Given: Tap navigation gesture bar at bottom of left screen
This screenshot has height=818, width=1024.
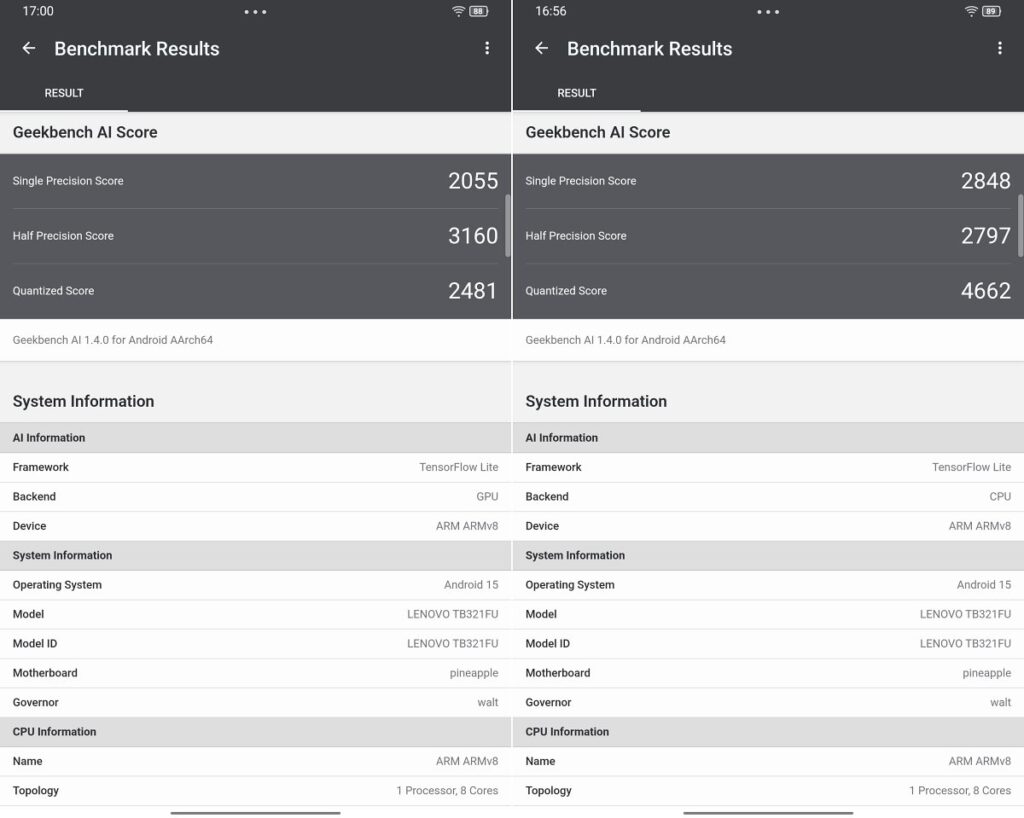Looking at the screenshot, I should [x=255, y=813].
